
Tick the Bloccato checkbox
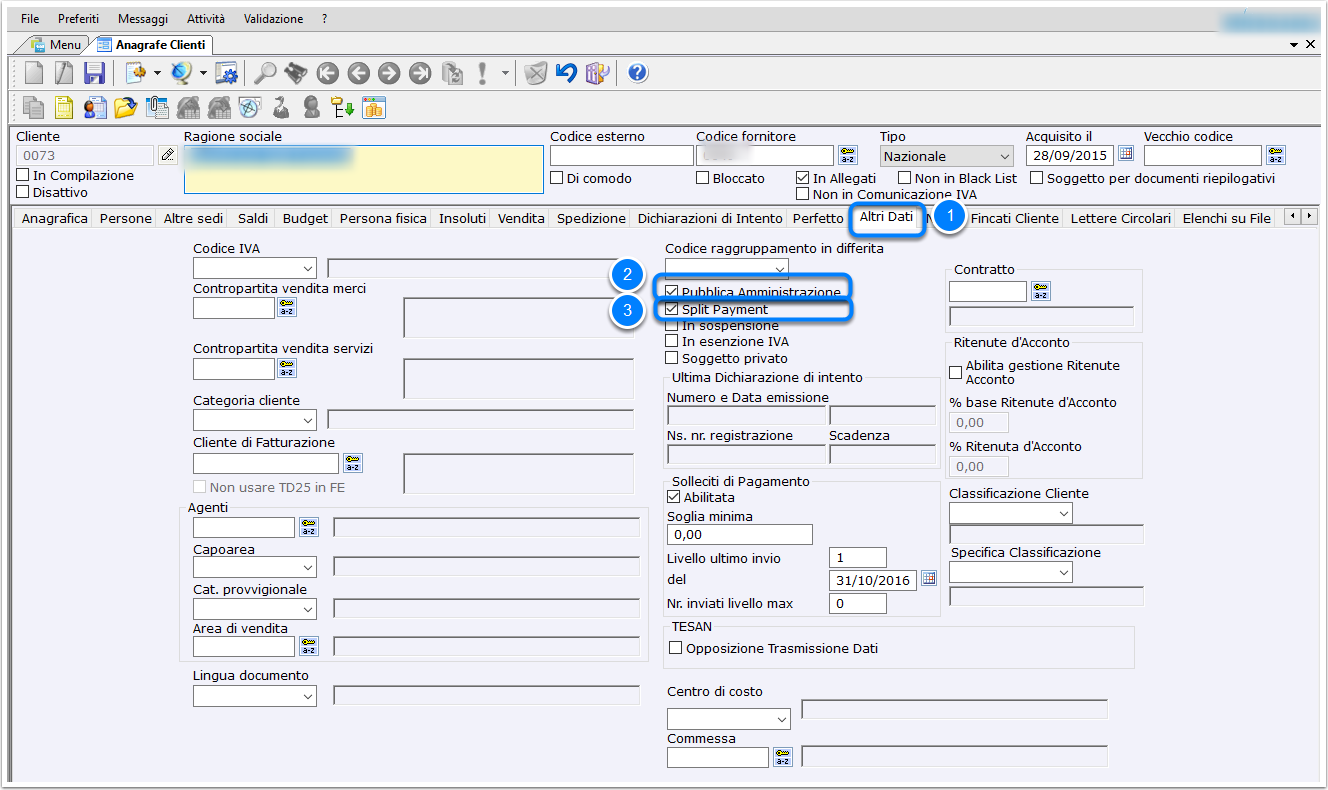click(703, 178)
